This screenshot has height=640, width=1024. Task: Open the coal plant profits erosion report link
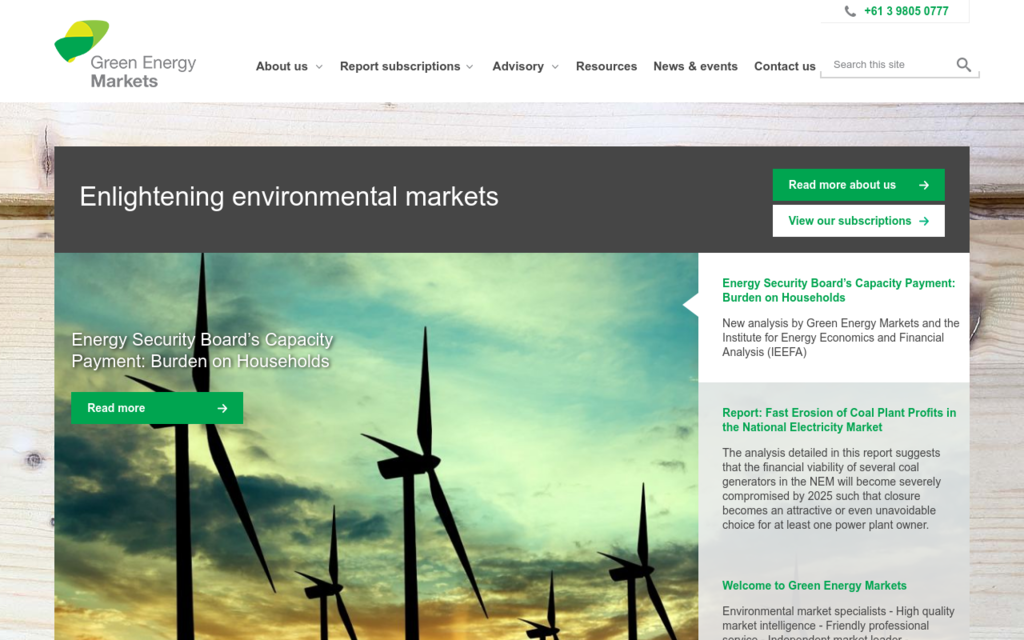(x=839, y=419)
